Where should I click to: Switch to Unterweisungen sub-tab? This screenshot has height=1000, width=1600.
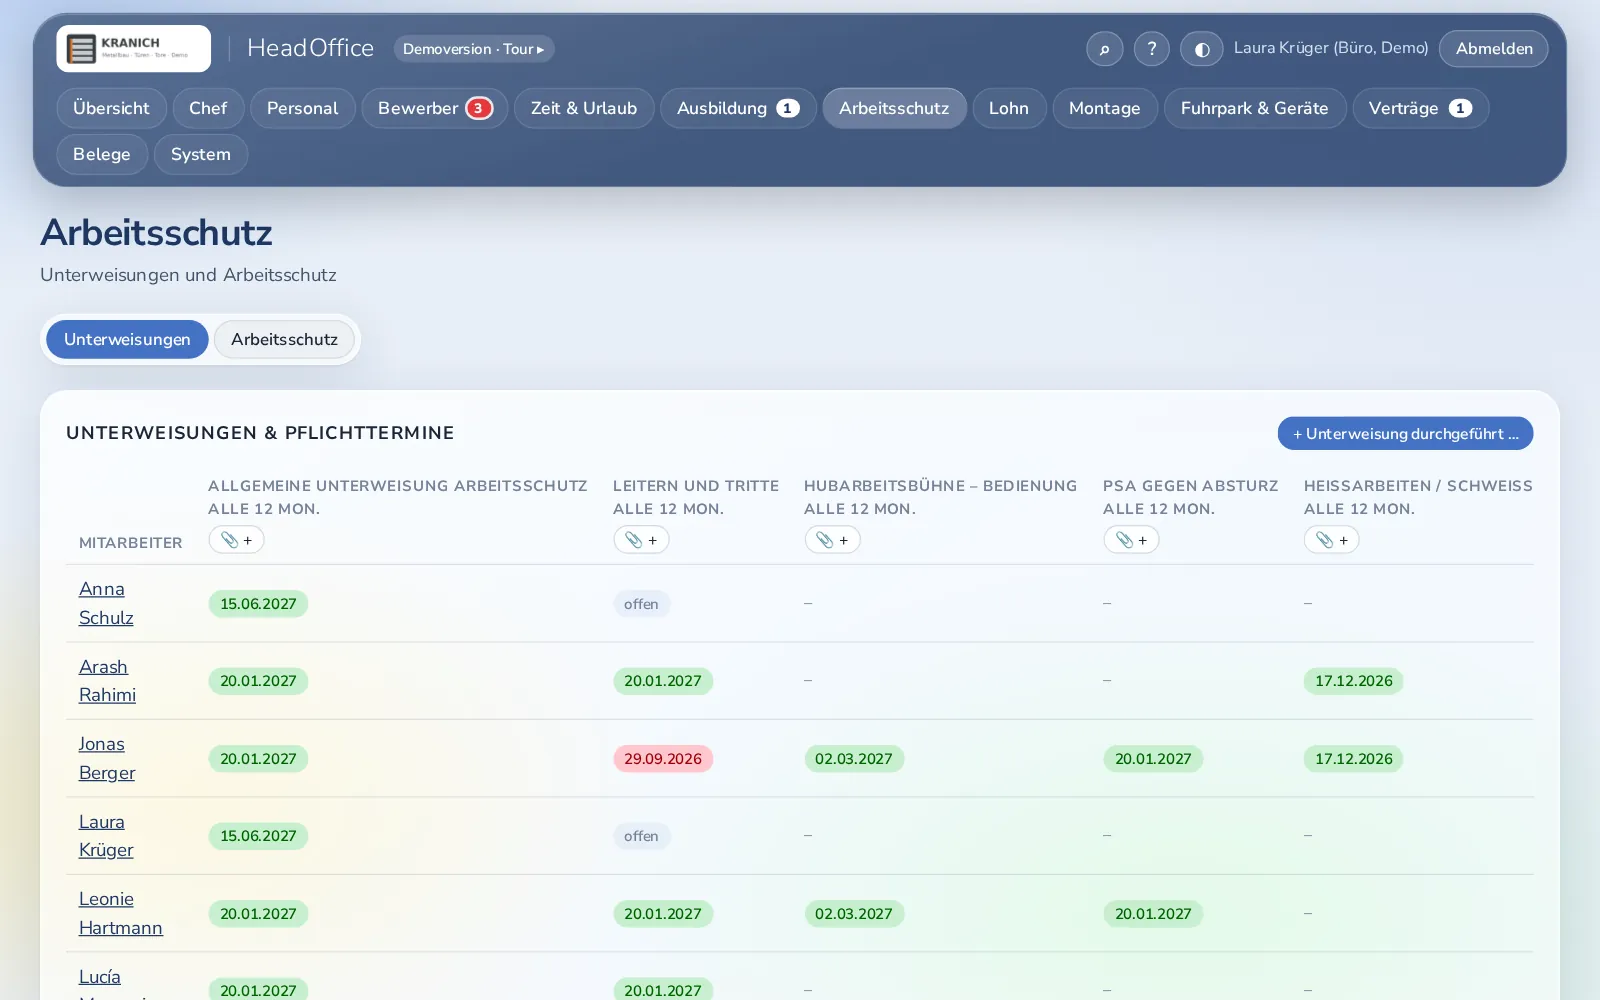(x=127, y=339)
